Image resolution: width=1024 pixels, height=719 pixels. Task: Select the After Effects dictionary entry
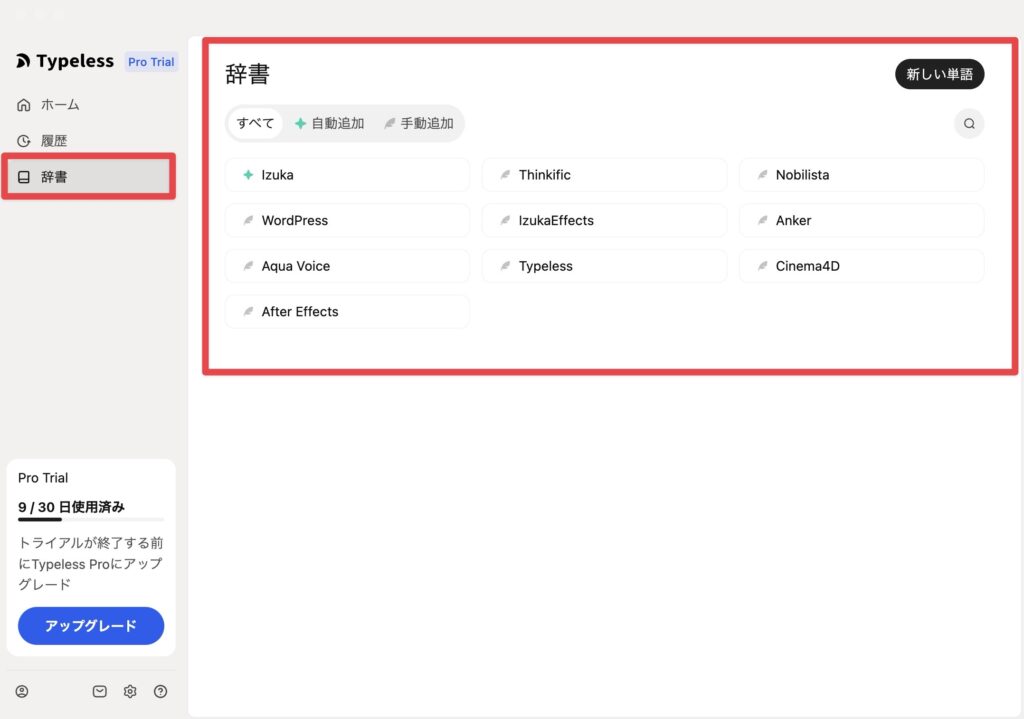347,312
